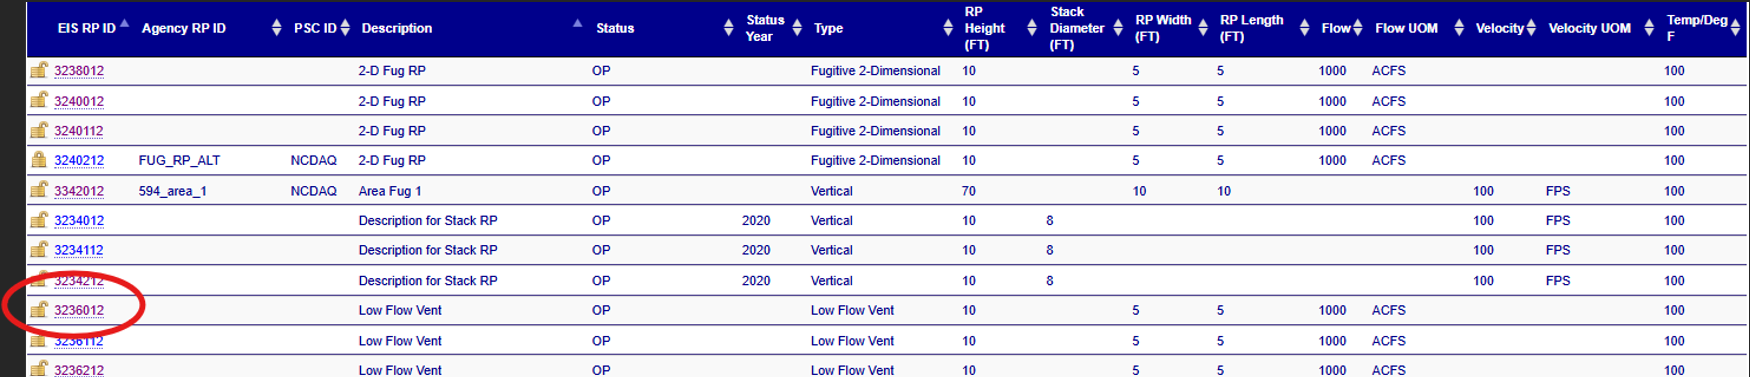Open the 3240212 release point link
This screenshot has height=377, width=1750.
click(79, 160)
